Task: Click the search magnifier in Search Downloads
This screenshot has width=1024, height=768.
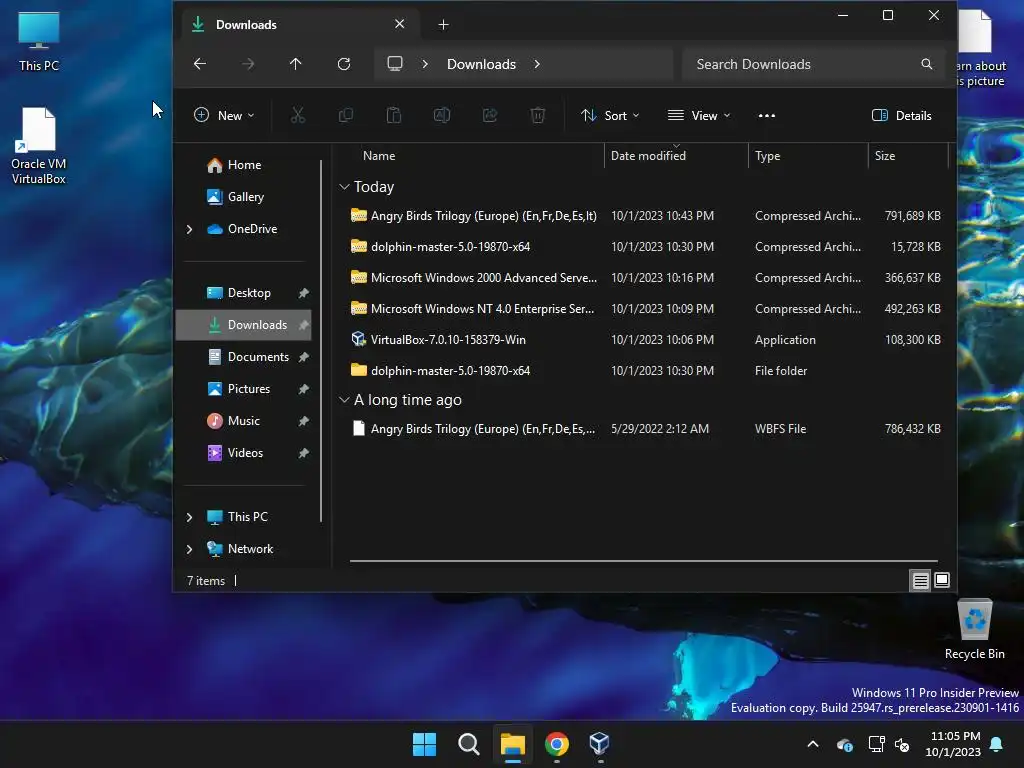Action: 927,64
